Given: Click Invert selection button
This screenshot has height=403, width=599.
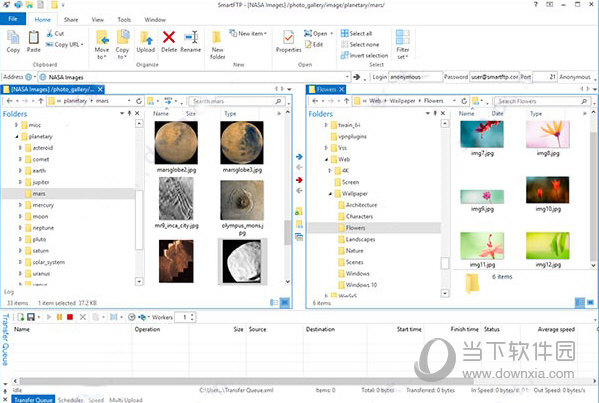Looking at the screenshot, I should click(364, 55).
